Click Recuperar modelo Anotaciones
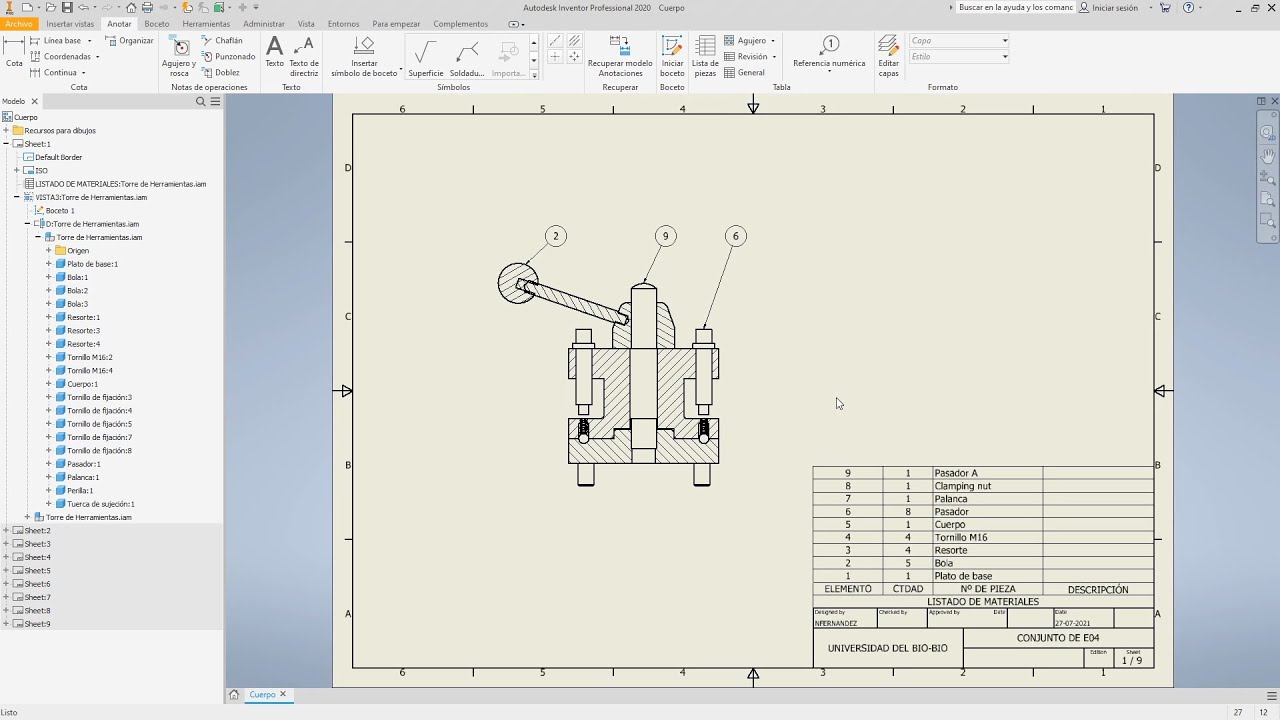The width and height of the screenshot is (1280, 720). (620, 57)
